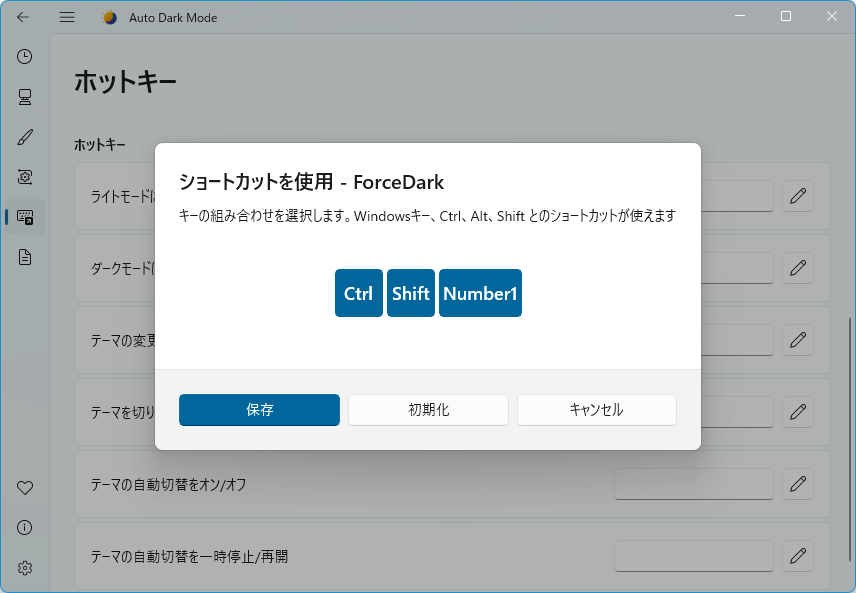Click the テーマの自動切替をオン/オフ hotkey field
The width and height of the screenshot is (856, 593).
coord(693,484)
